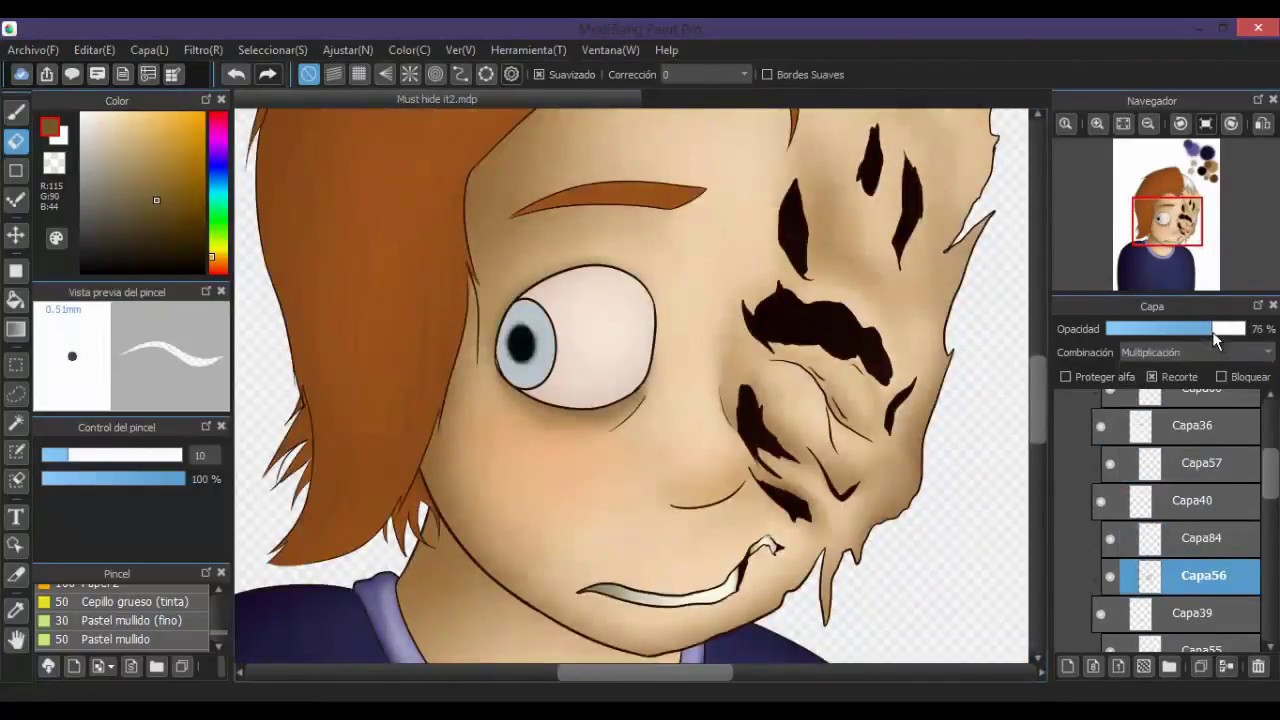Image resolution: width=1280 pixels, height=720 pixels.
Task: Flip canvas view in Navigator
Action: (x=1263, y=124)
